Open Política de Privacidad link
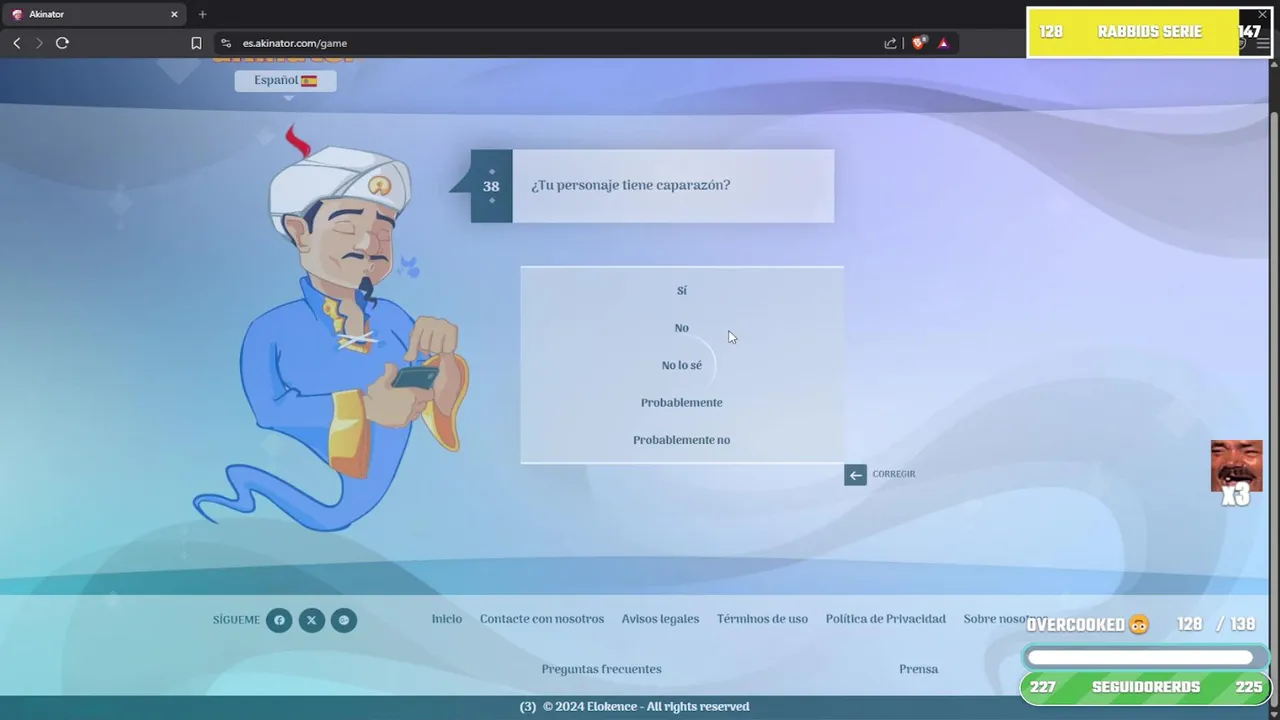Image resolution: width=1280 pixels, height=720 pixels. coord(886,619)
